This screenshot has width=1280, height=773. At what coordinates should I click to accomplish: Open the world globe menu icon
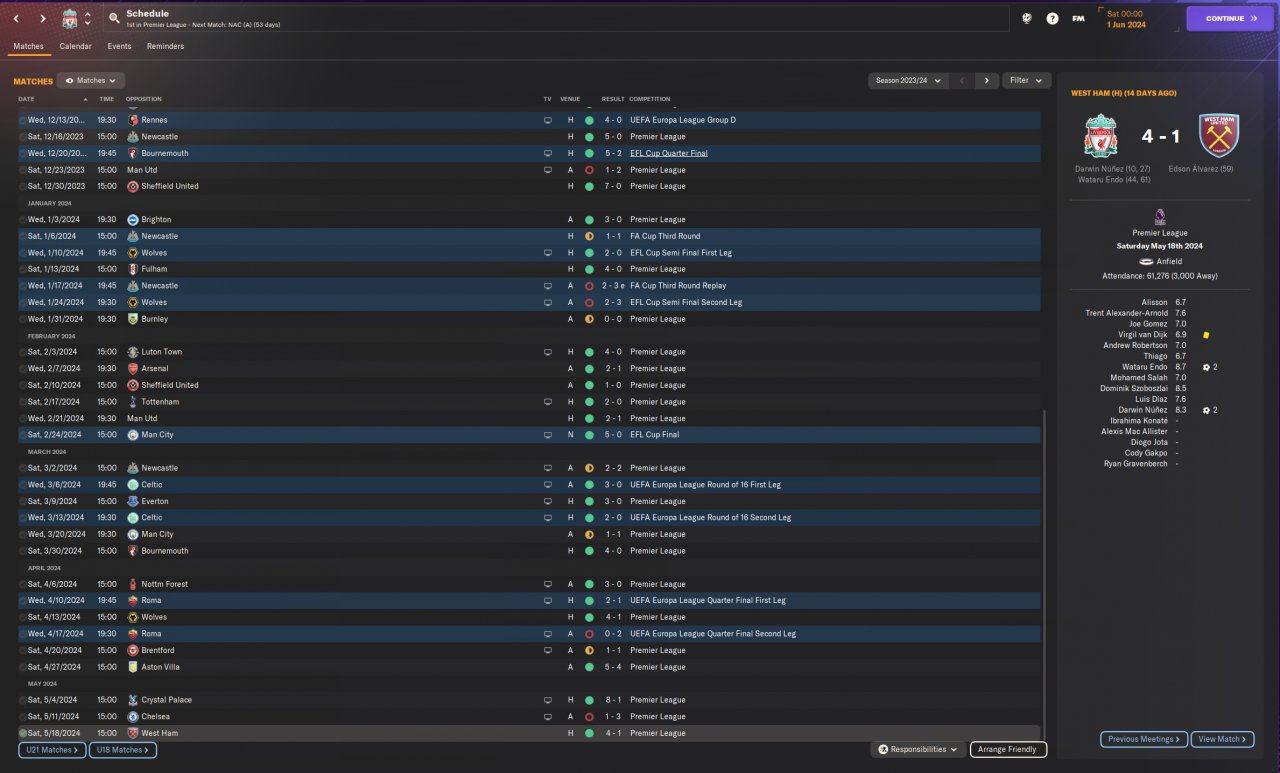coord(1027,18)
